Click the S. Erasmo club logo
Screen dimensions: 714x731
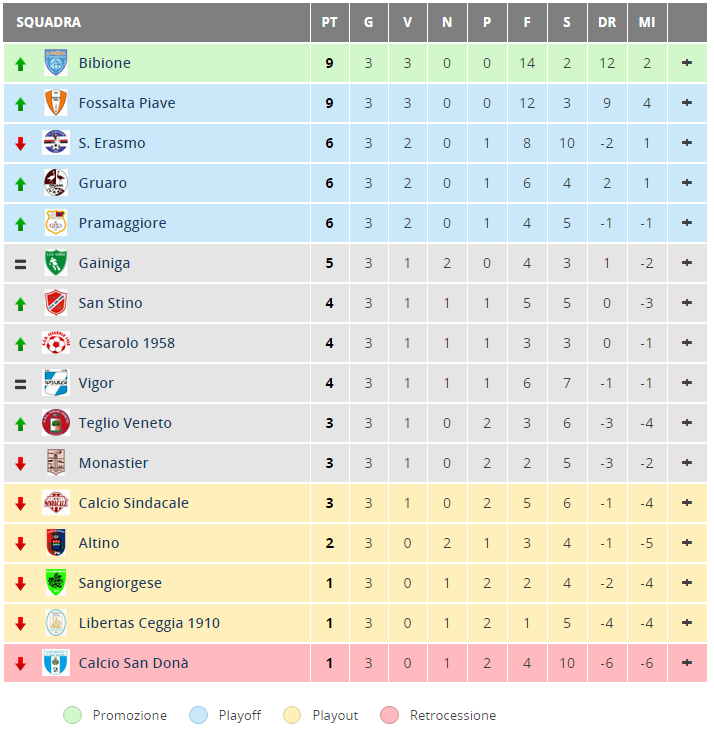55,142
